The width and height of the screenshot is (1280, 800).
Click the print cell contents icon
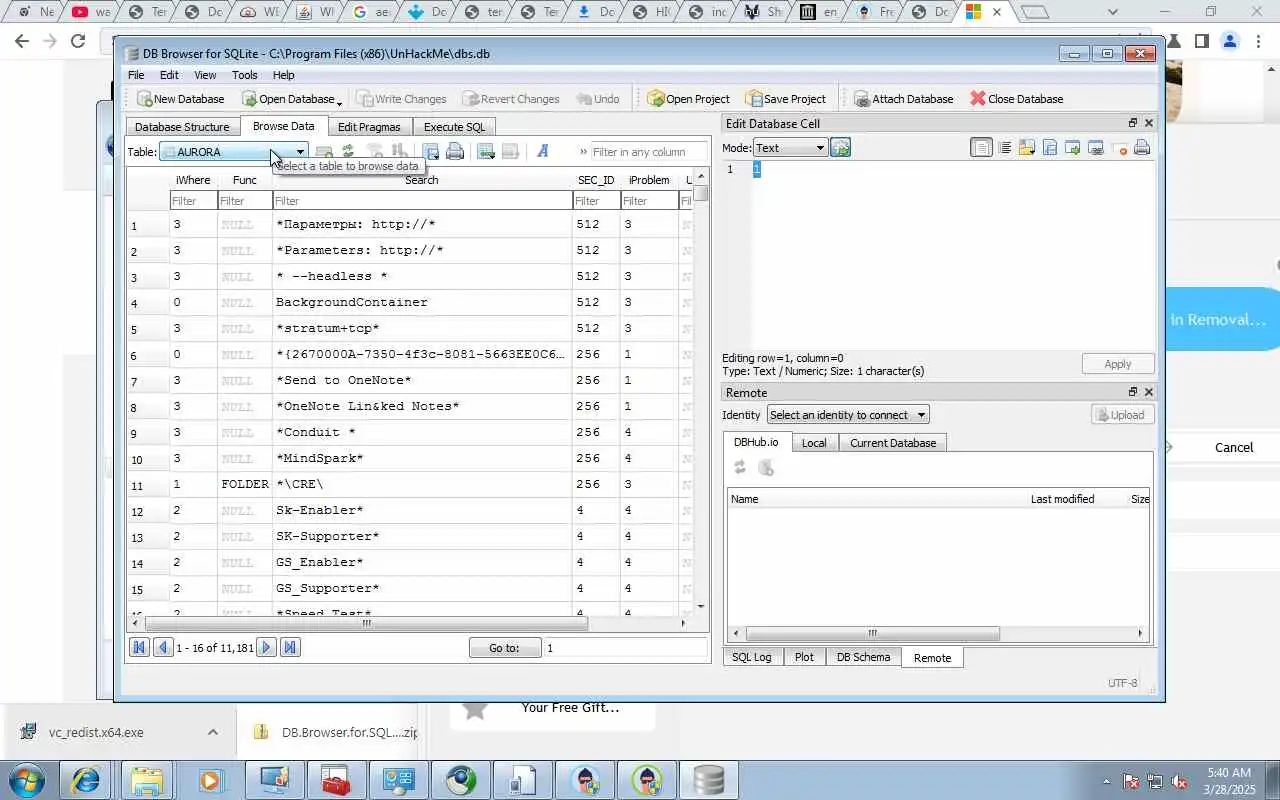tap(1142, 148)
